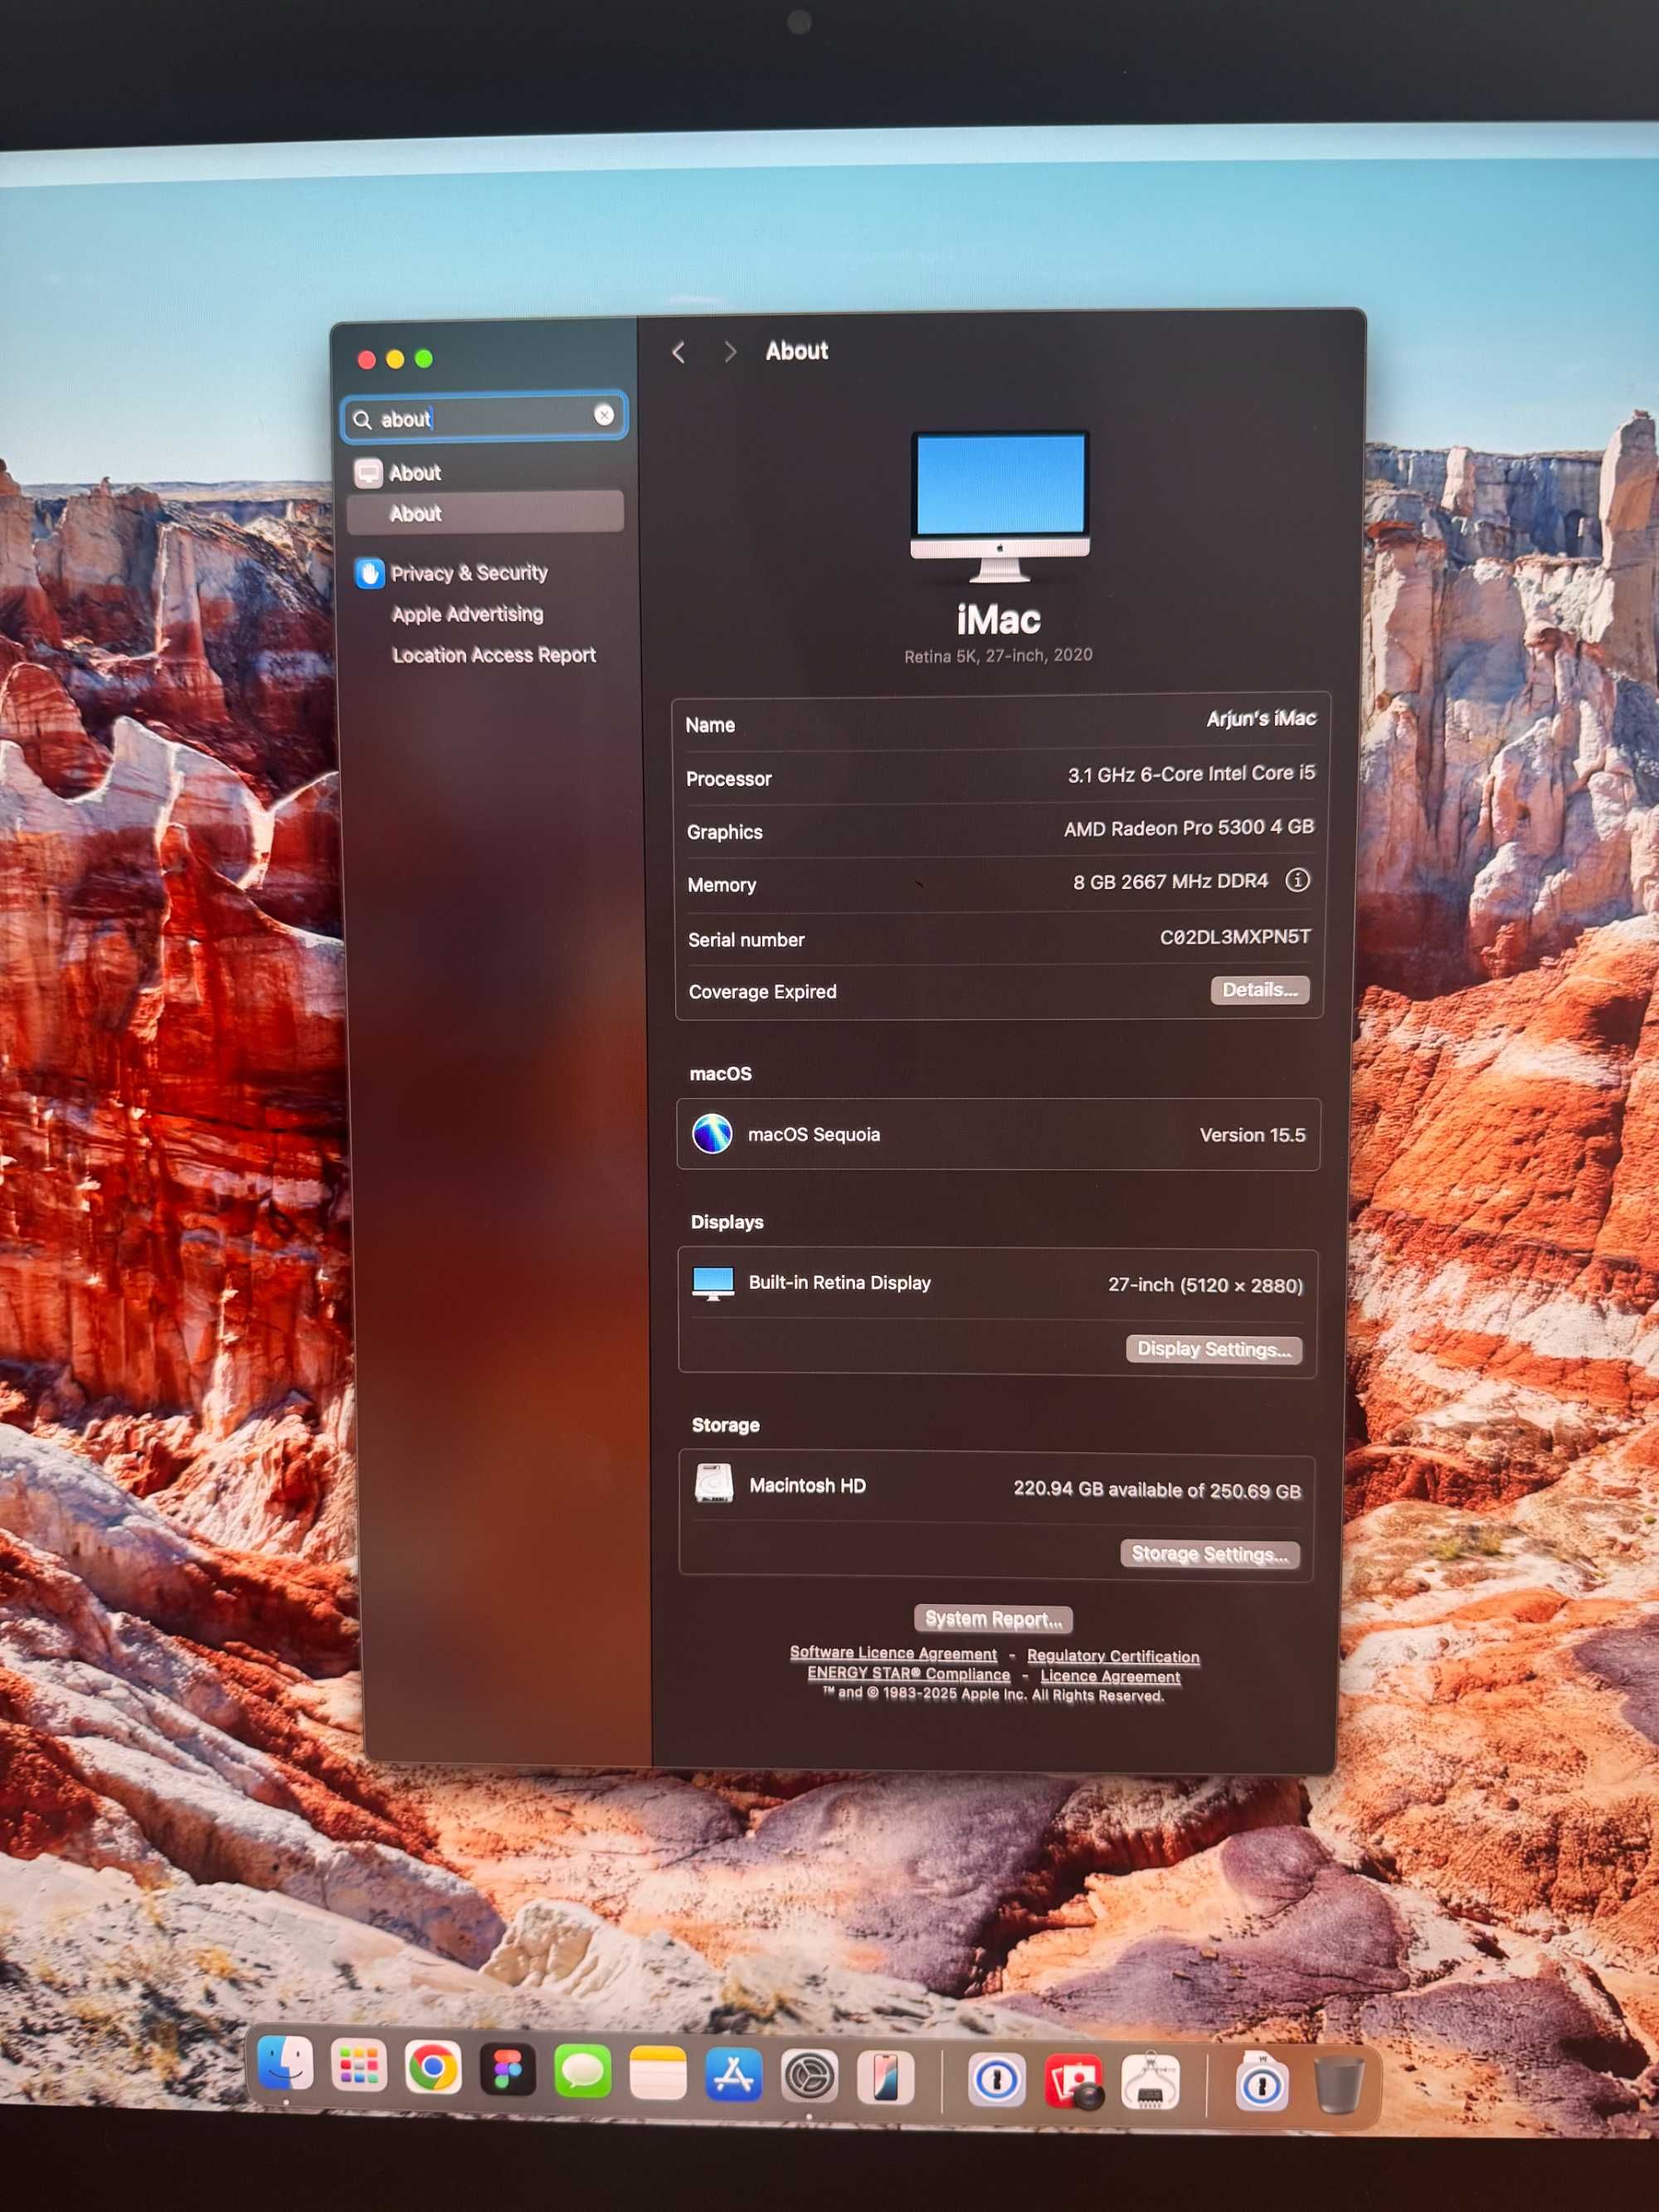
Task: Click the processor value 3.1 GHz 6-Core
Action: pyautogui.click(x=1191, y=774)
